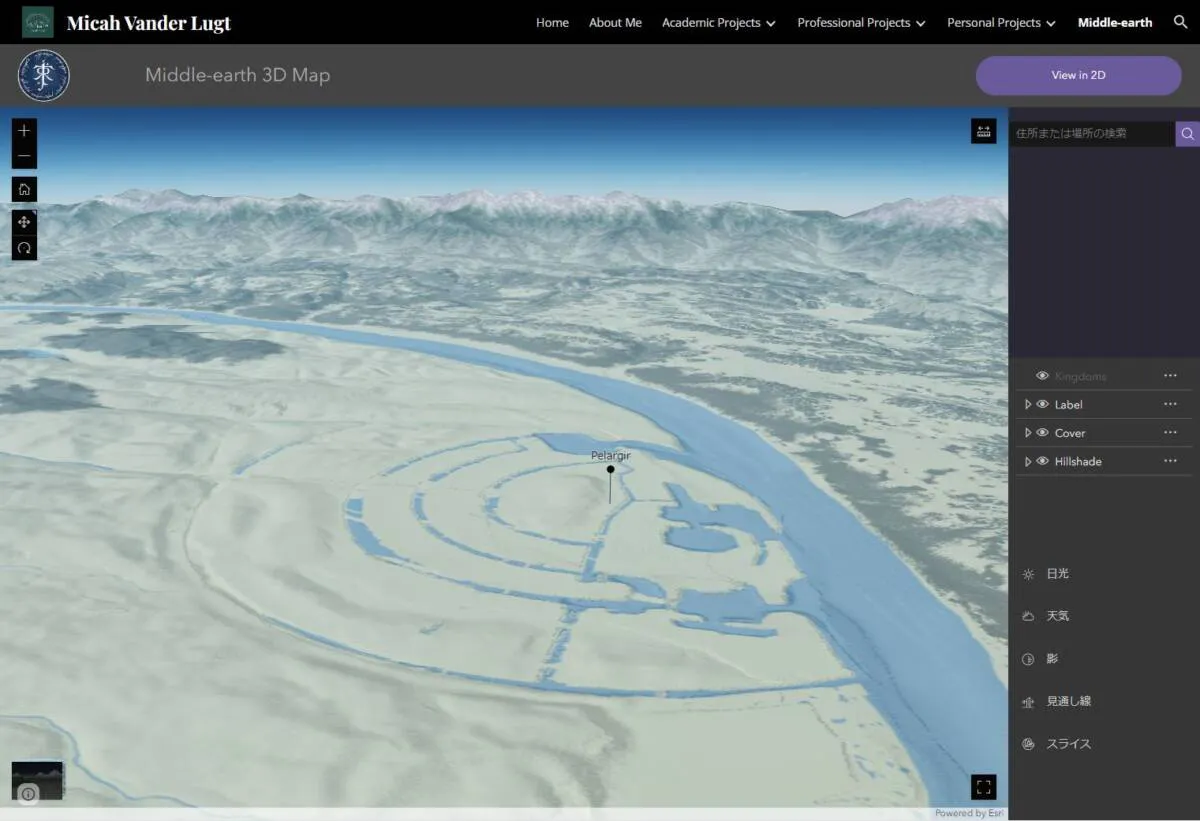Open Professional Projects dropdown menu

point(861,22)
